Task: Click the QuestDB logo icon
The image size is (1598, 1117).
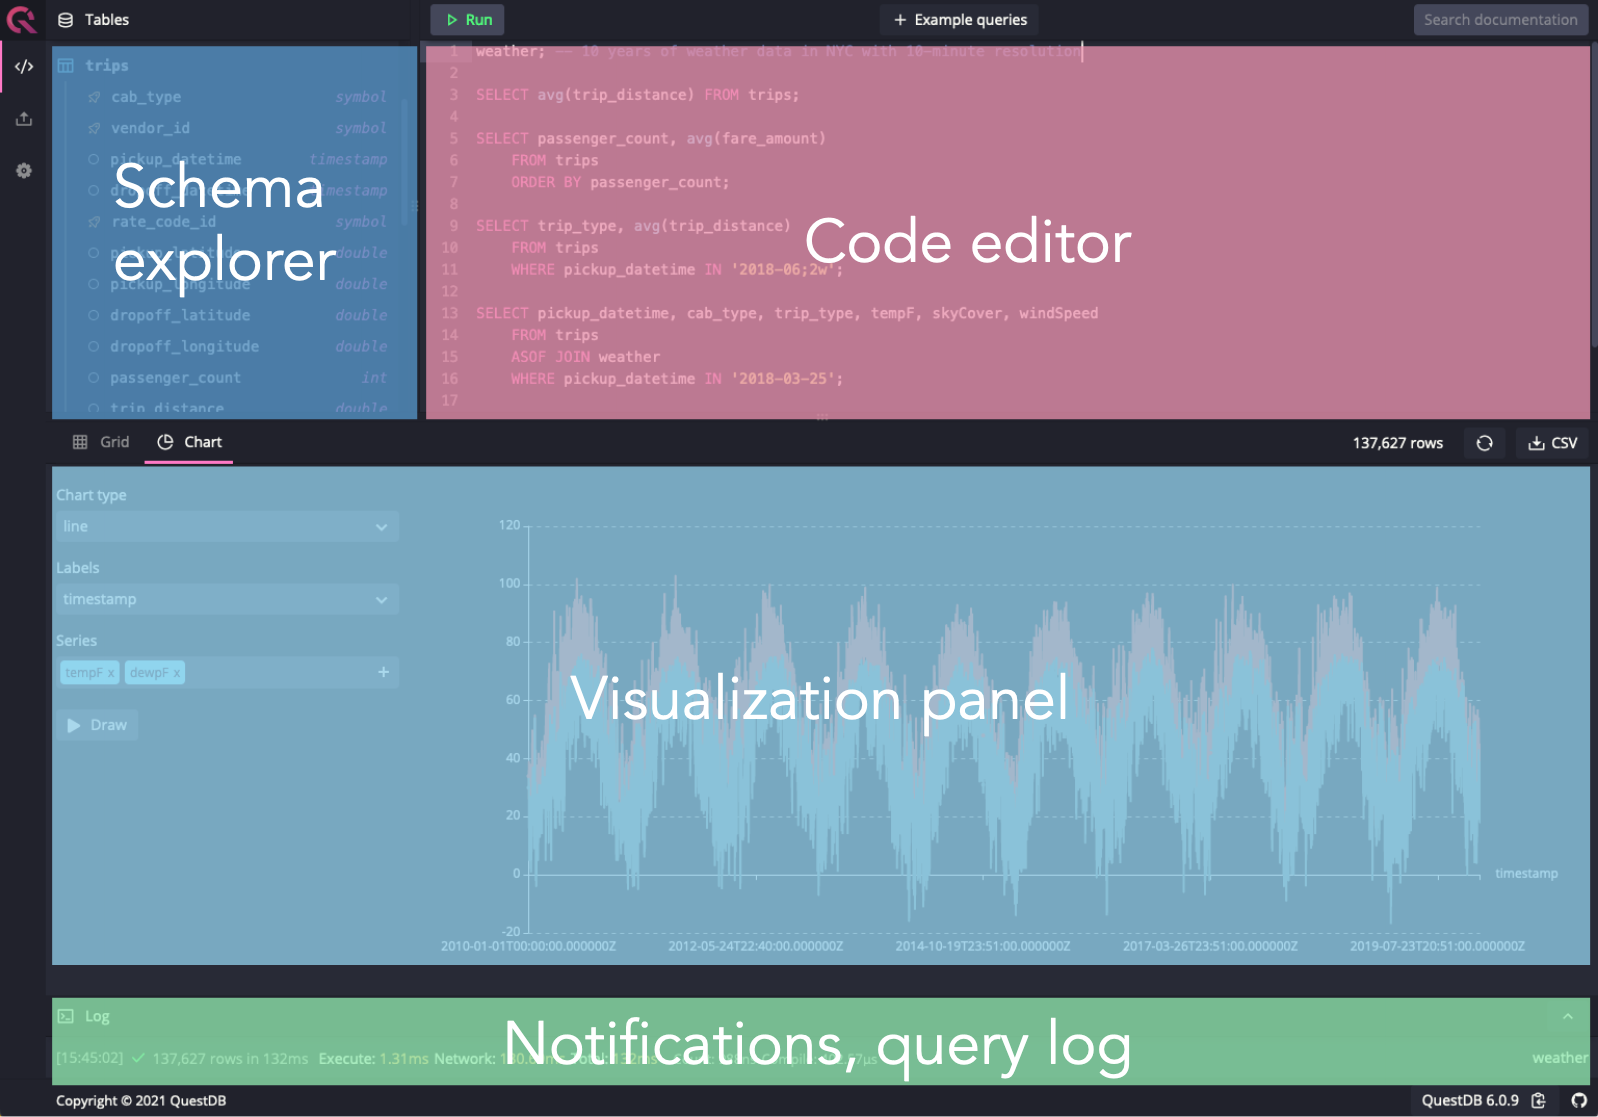Action: (x=21, y=19)
